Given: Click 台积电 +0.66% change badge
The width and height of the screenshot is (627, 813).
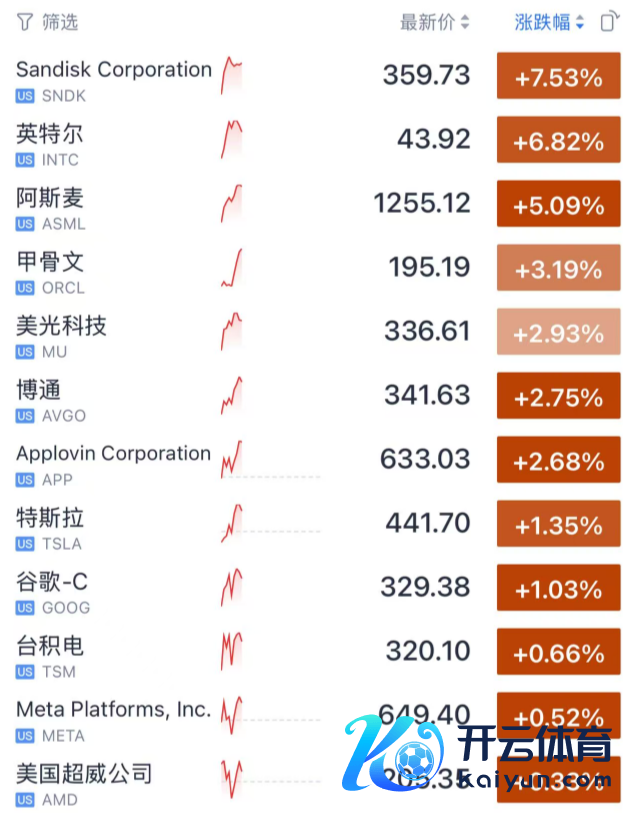Looking at the screenshot, I should (558, 654).
